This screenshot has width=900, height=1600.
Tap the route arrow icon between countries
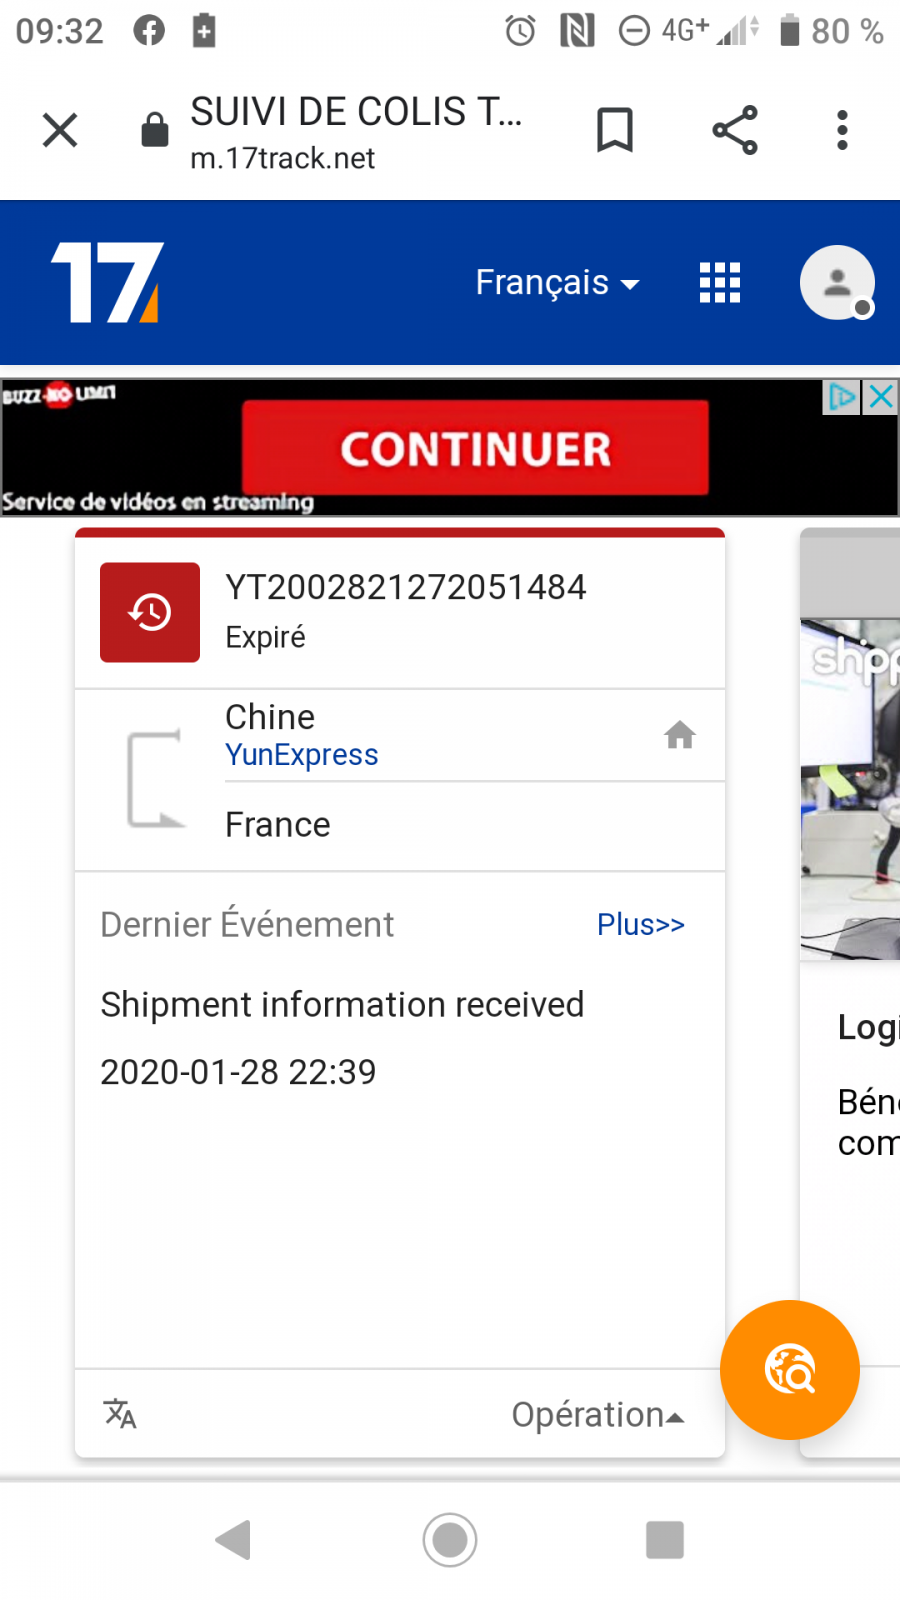[x=157, y=780]
